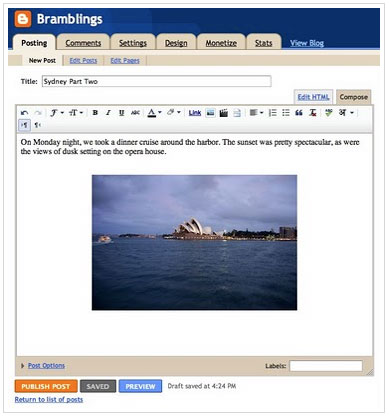The image size is (389, 418).
Task: Open the font family dropdown
Action: coord(57,113)
